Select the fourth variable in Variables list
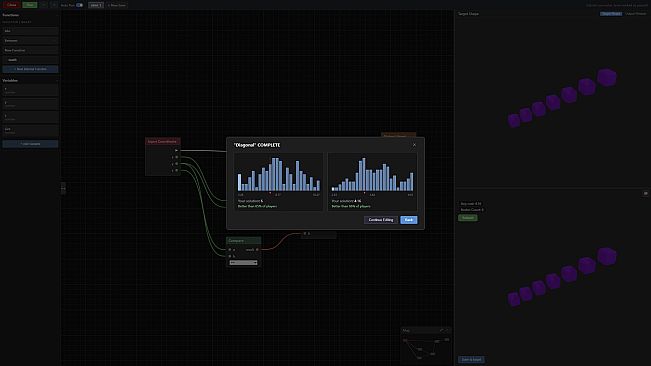 point(30,131)
